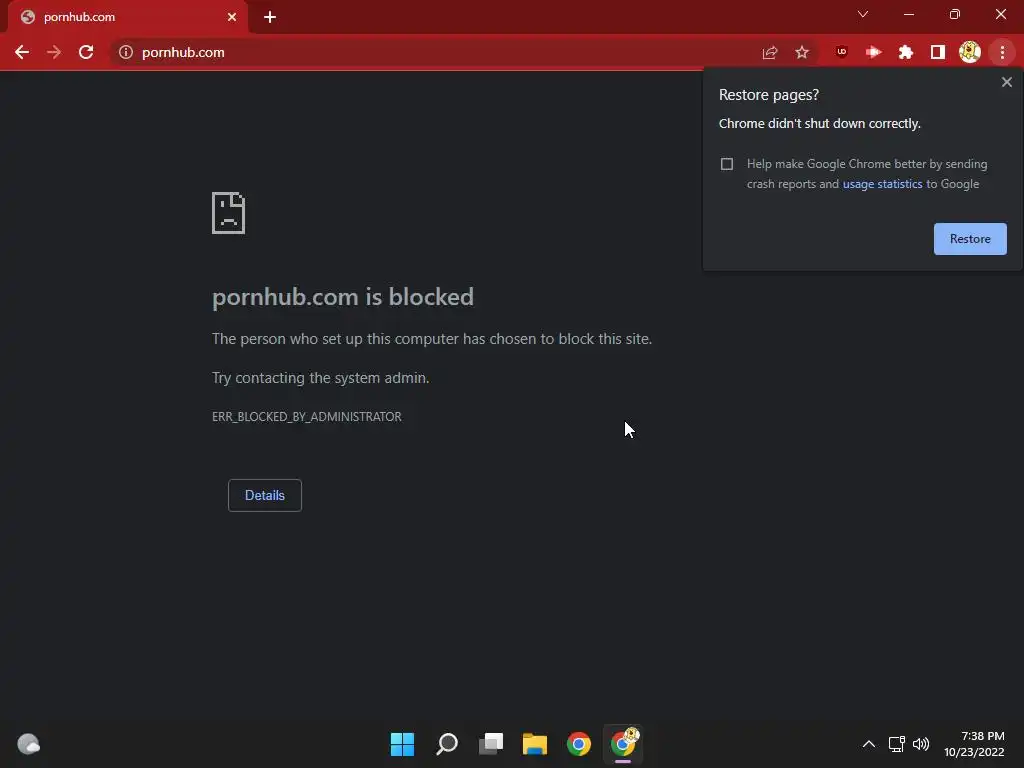Viewport: 1024px width, 768px height.
Task: Open File Explorer from taskbar
Action: click(x=535, y=744)
